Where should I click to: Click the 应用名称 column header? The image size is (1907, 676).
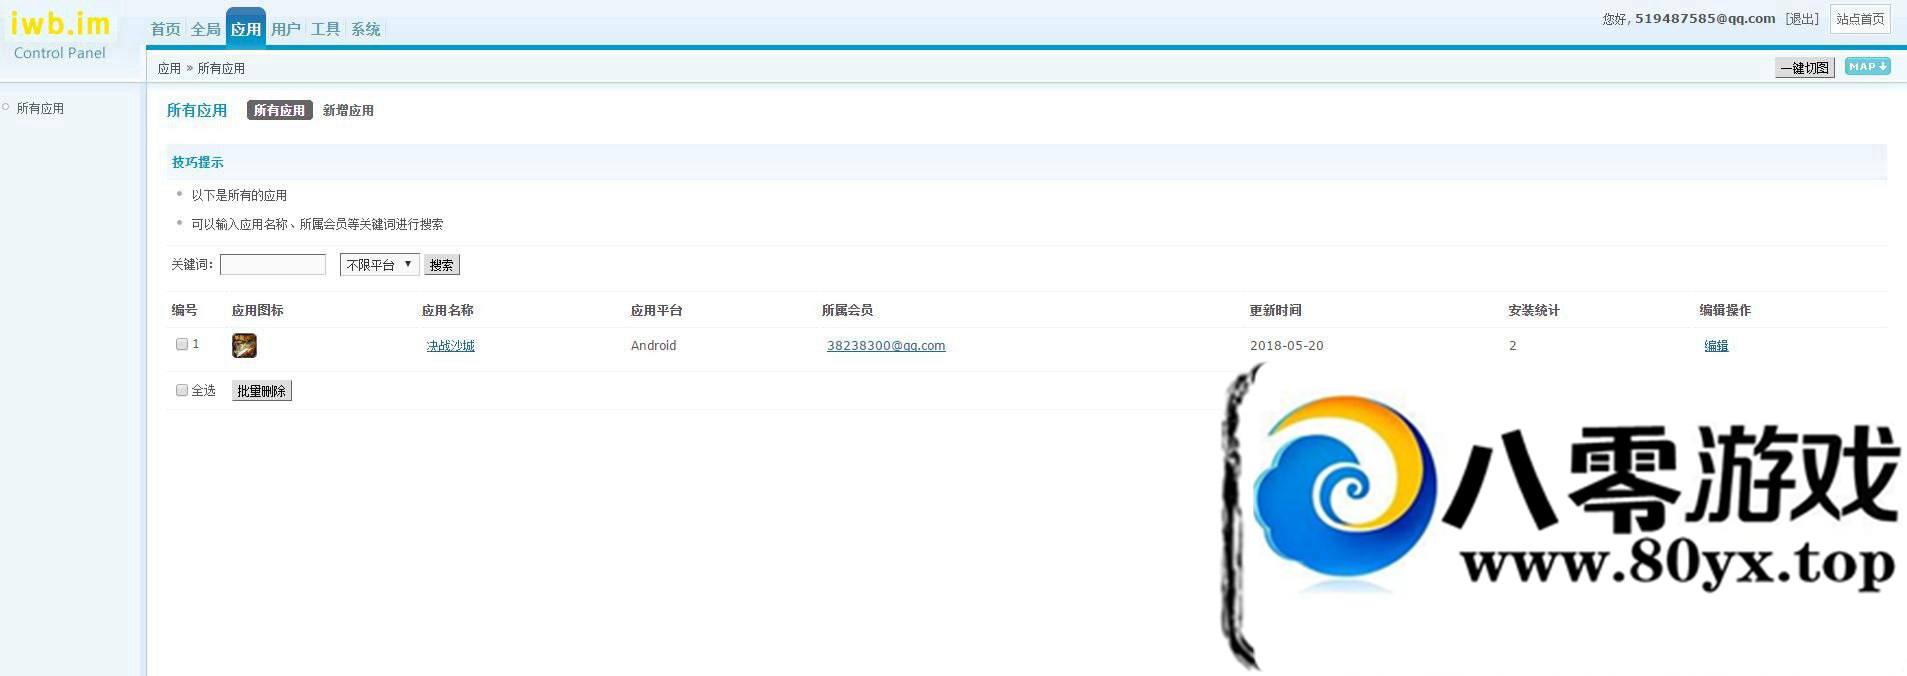click(447, 310)
